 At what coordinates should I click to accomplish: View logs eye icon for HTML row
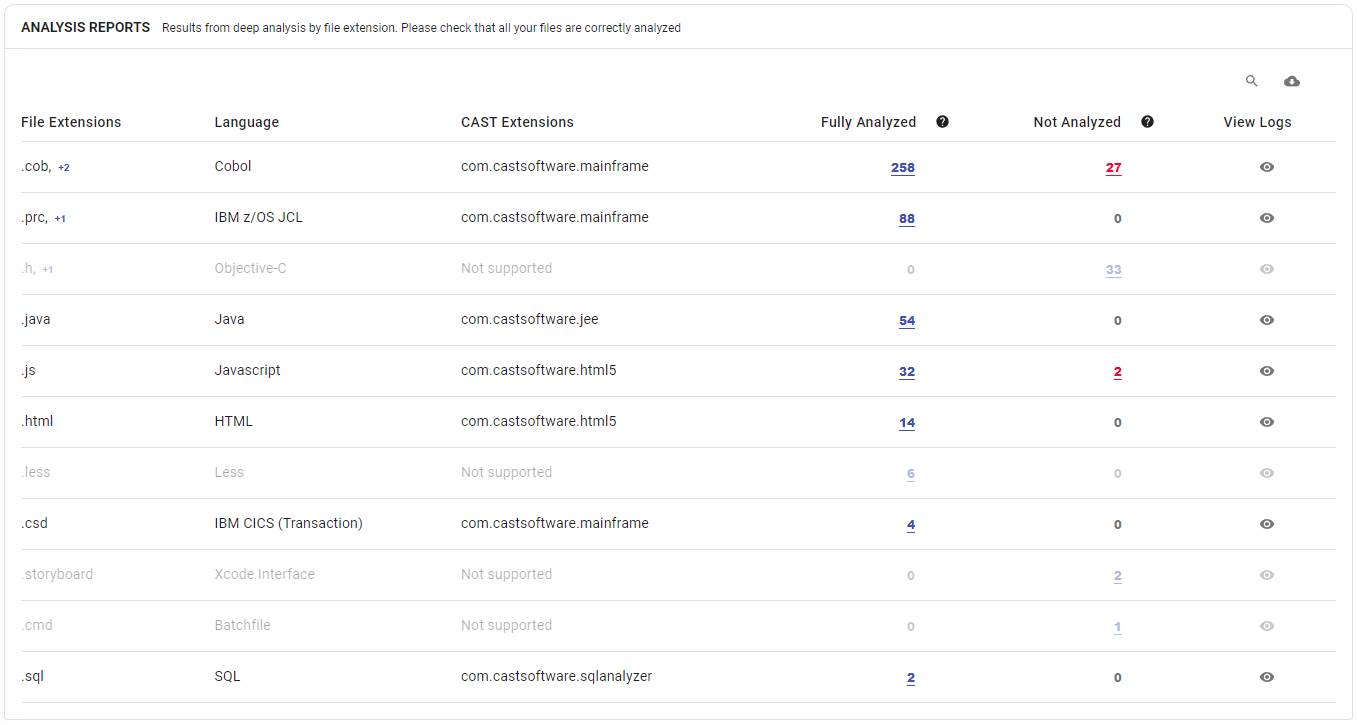1267,422
